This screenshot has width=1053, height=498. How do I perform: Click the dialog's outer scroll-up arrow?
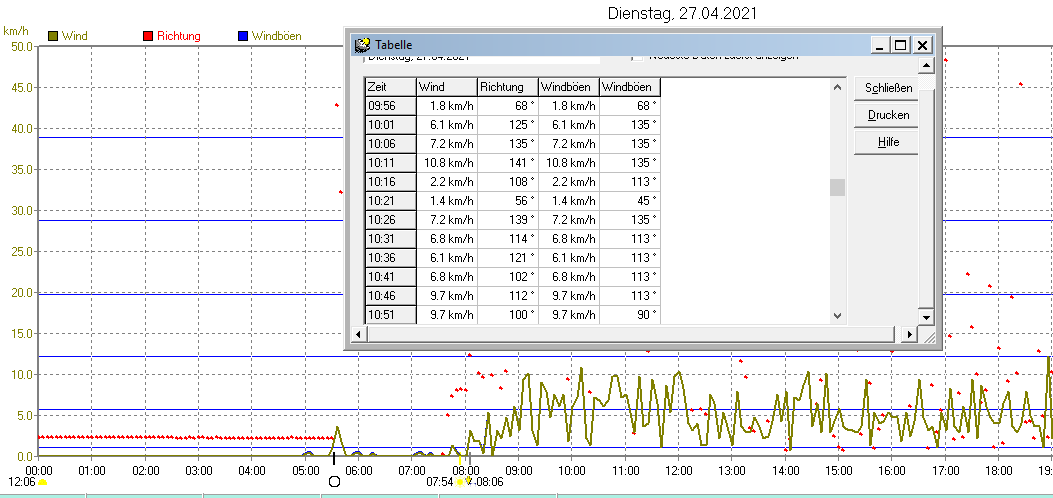click(x=926, y=65)
